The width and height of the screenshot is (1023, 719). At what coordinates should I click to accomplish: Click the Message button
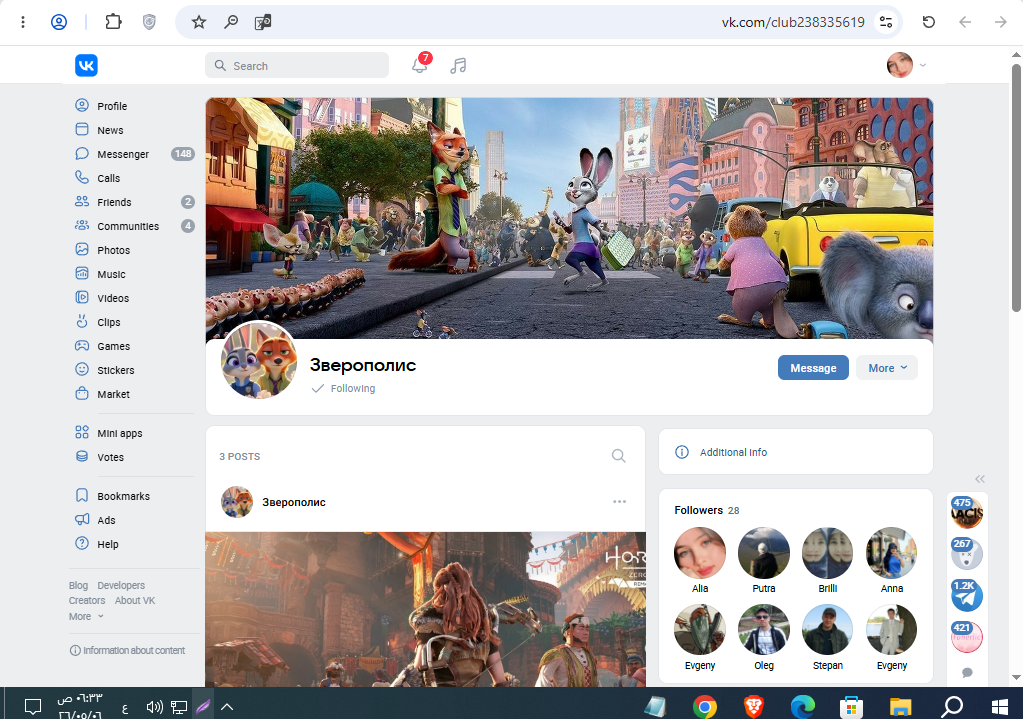(x=813, y=368)
